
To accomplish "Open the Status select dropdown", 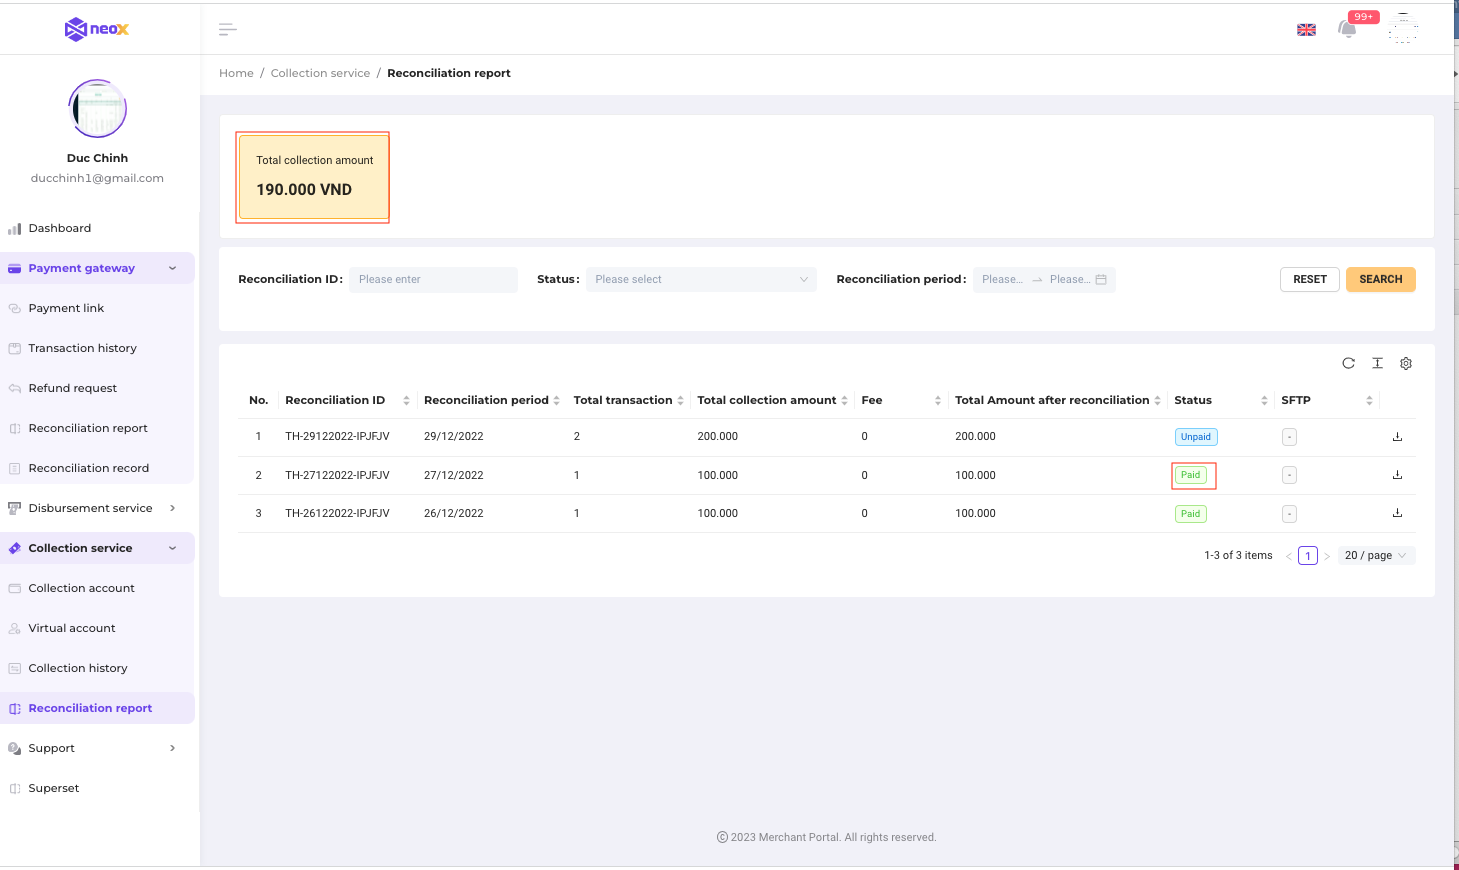I will (700, 280).
